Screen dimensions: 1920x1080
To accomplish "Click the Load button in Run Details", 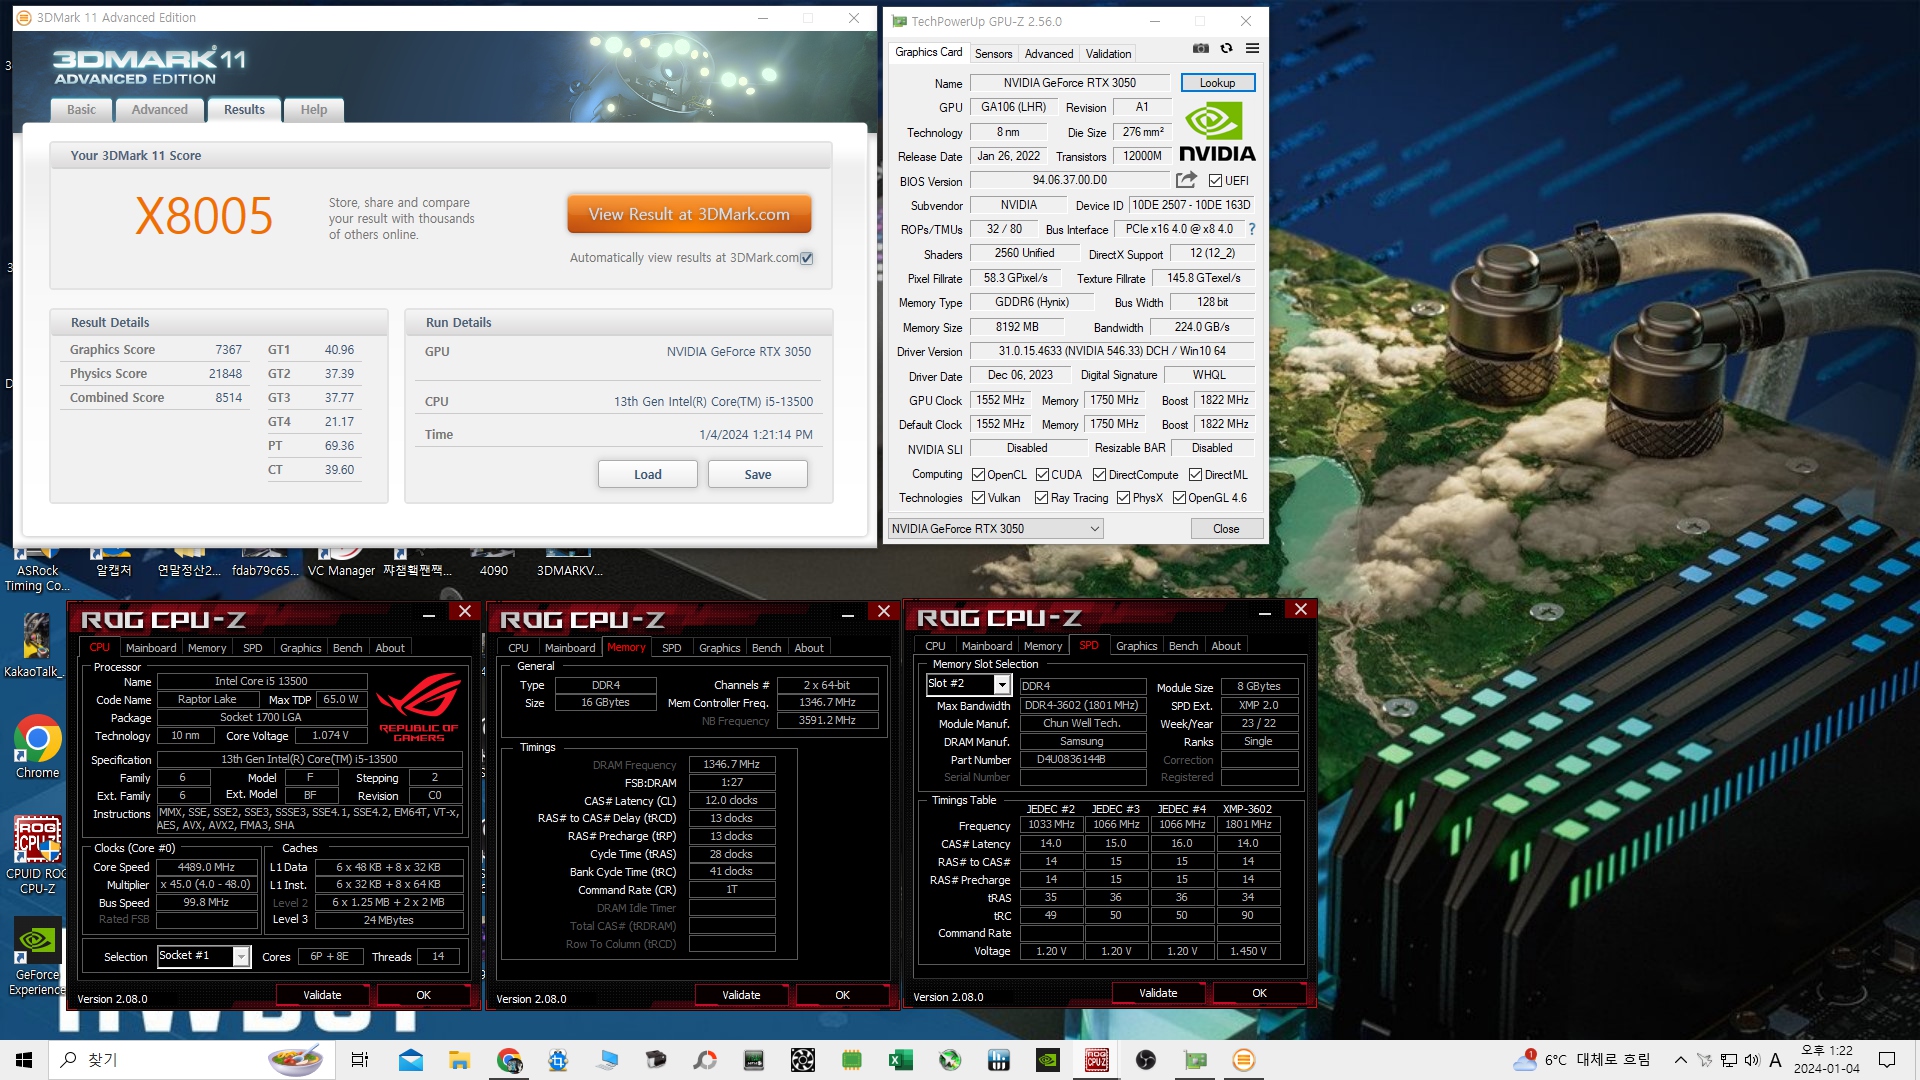I will 647,475.
